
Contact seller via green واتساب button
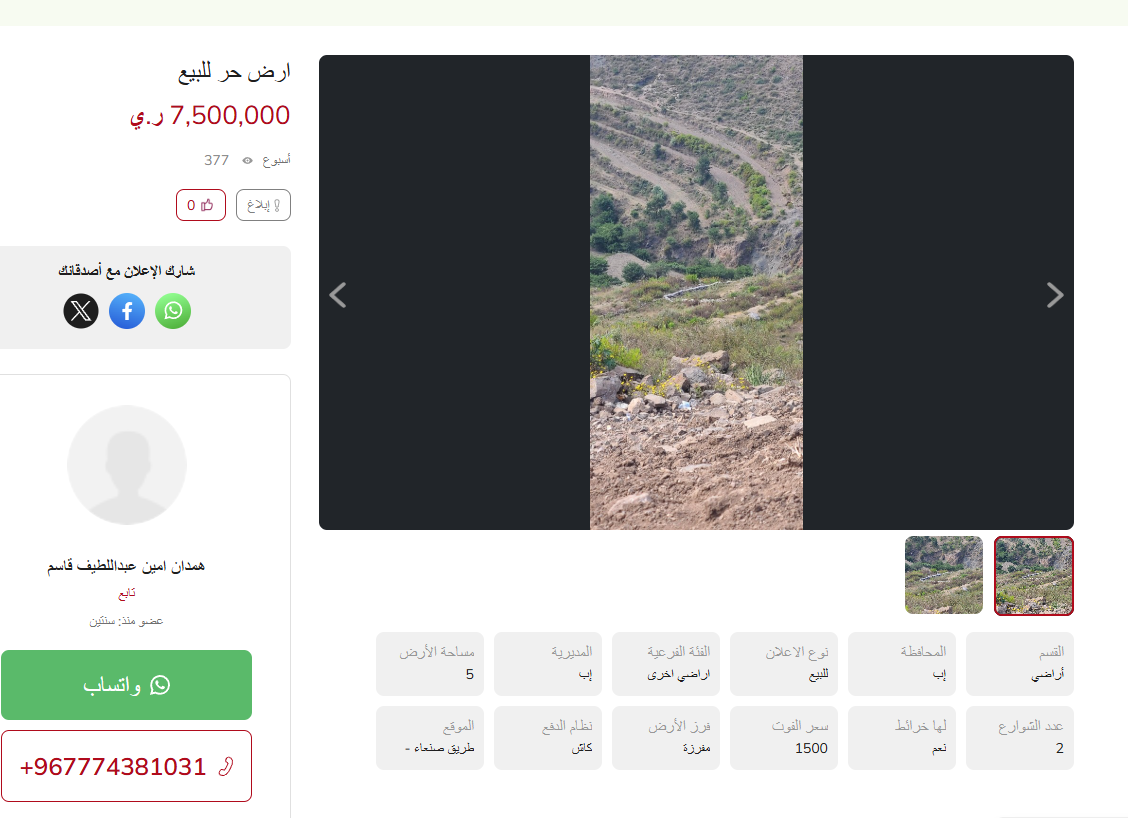coord(127,685)
